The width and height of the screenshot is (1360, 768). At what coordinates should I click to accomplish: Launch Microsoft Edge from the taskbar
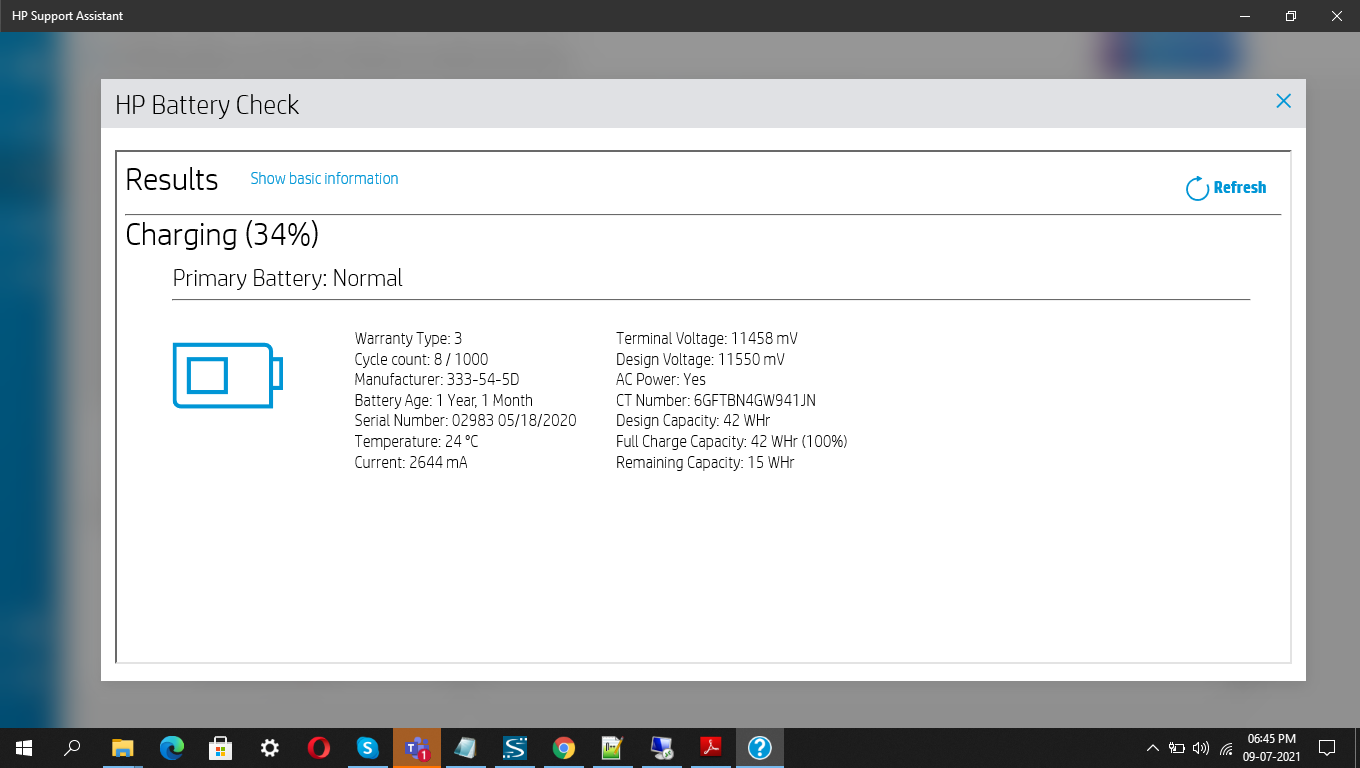(172, 747)
